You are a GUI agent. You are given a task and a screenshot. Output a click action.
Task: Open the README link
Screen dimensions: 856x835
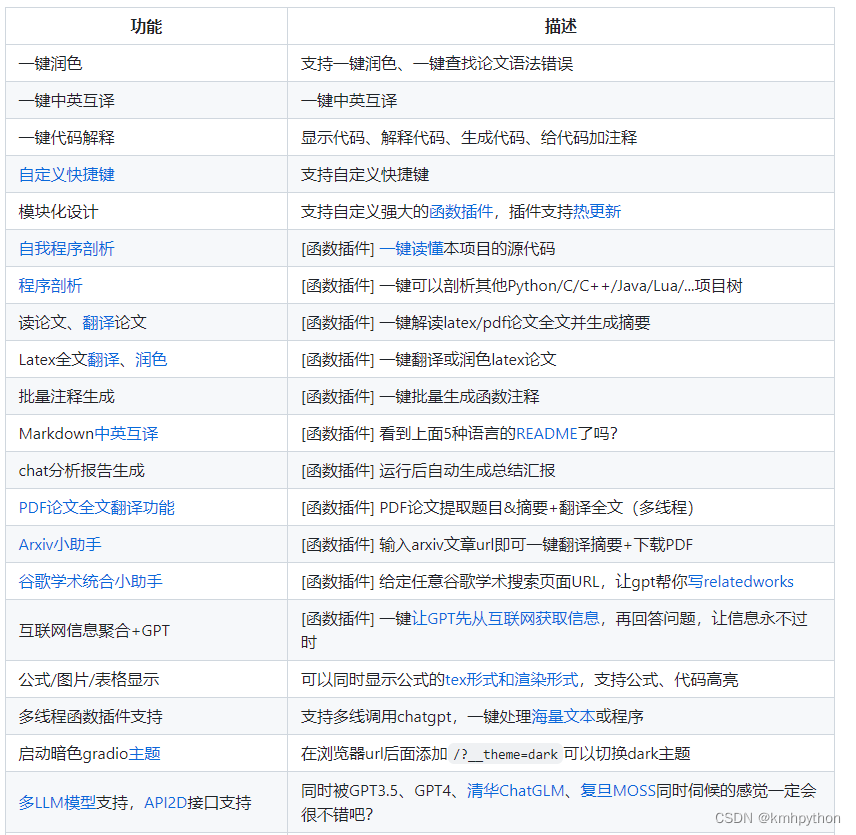click(546, 434)
